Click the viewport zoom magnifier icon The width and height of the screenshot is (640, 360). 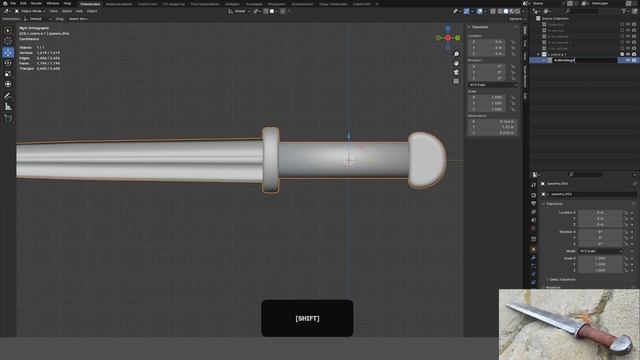[x=456, y=54]
